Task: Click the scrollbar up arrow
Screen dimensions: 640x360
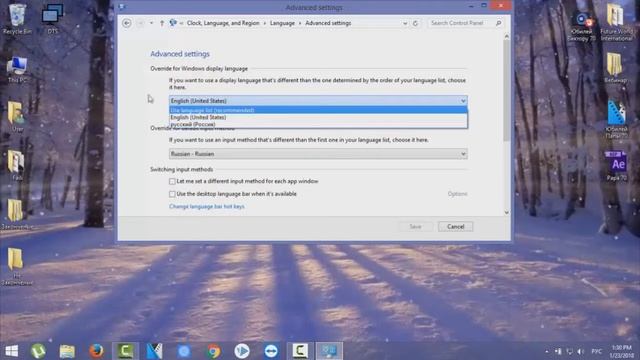Action: coord(507,36)
